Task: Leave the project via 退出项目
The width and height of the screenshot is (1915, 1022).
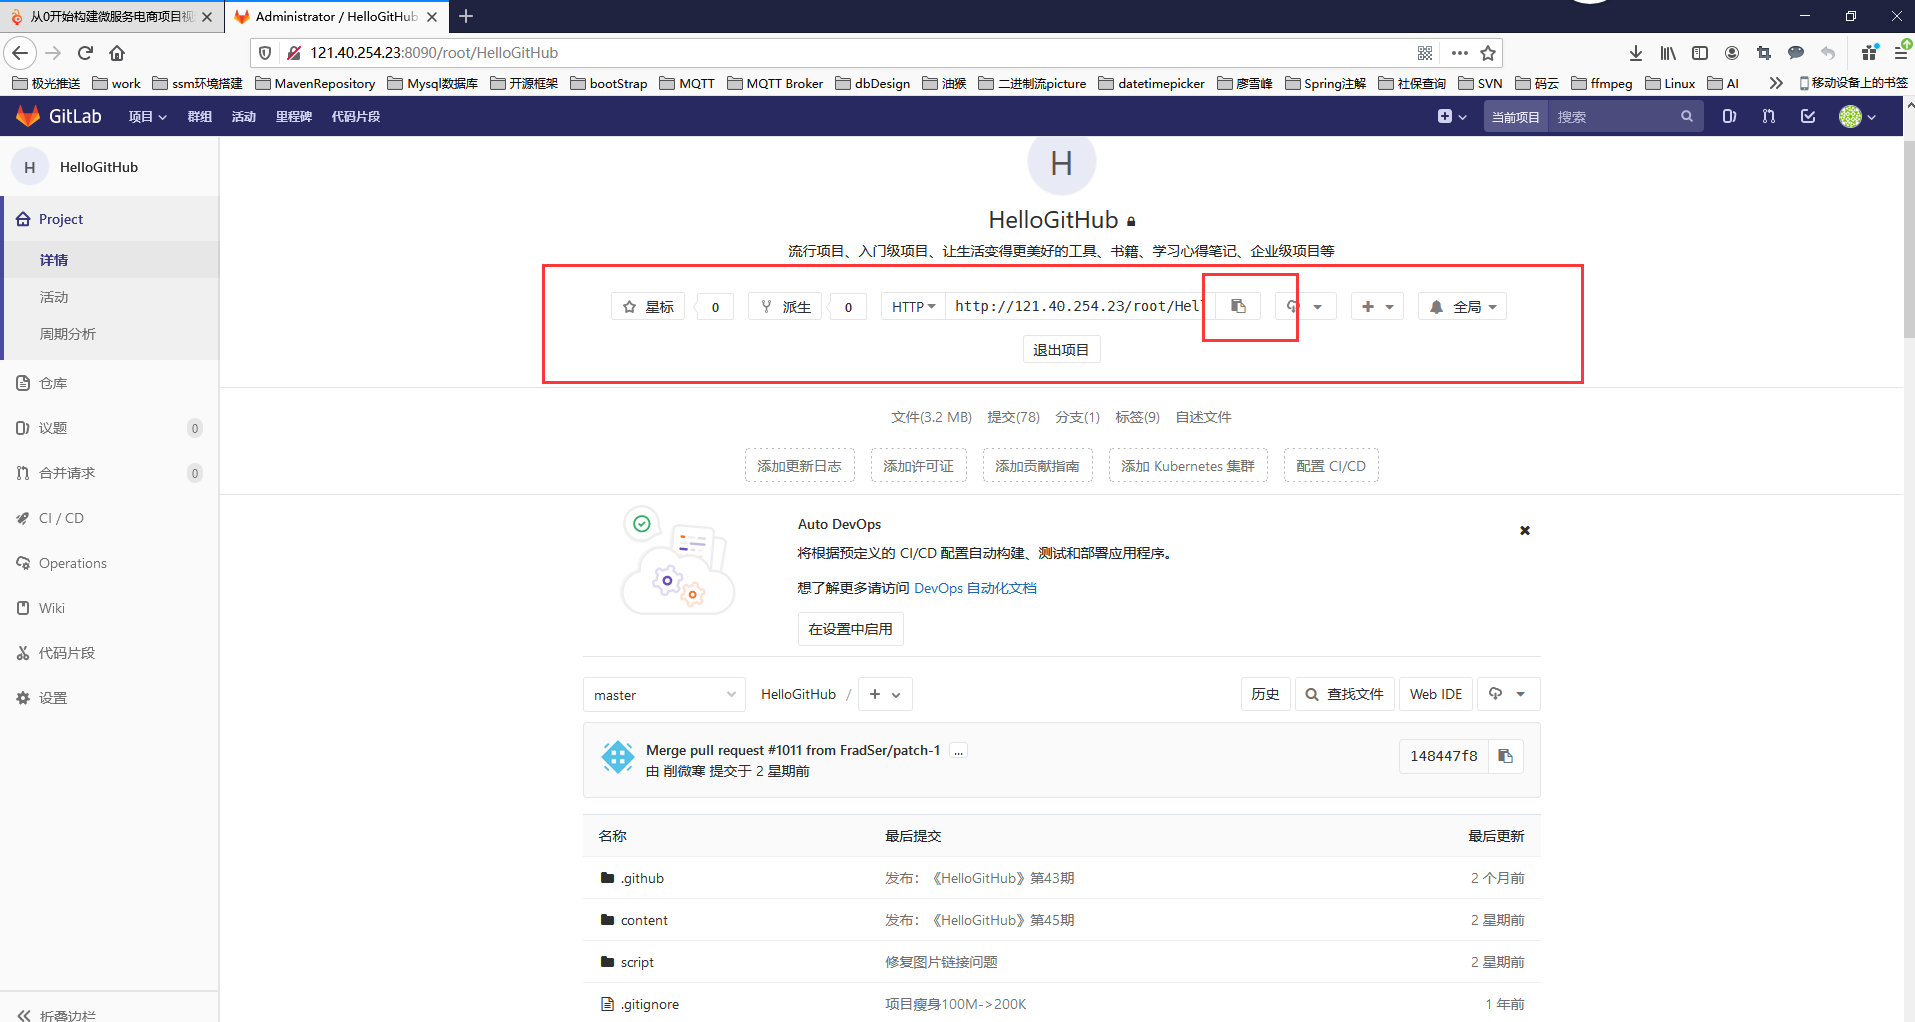Action: 1061,349
